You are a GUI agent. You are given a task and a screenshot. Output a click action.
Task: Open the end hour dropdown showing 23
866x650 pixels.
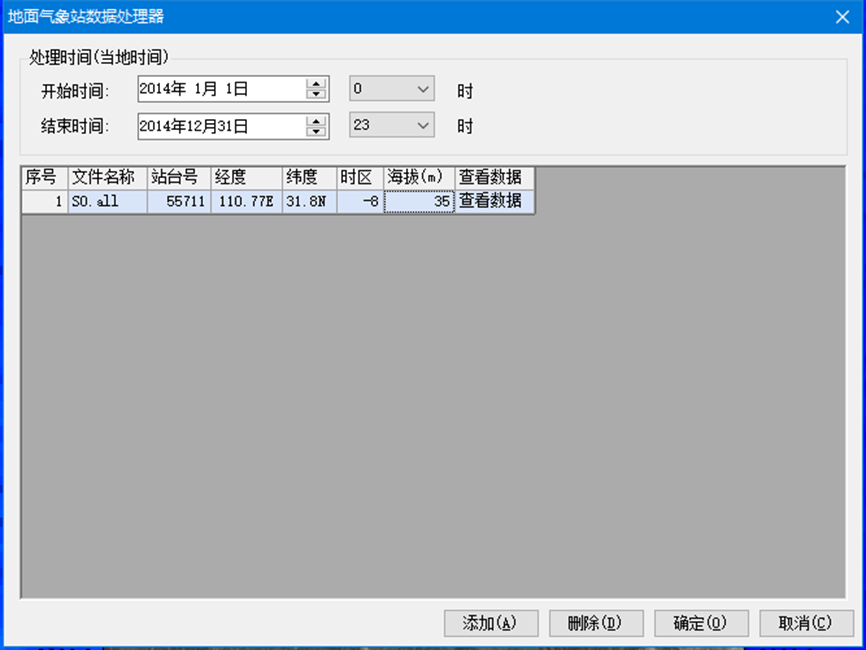click(391, 126)
